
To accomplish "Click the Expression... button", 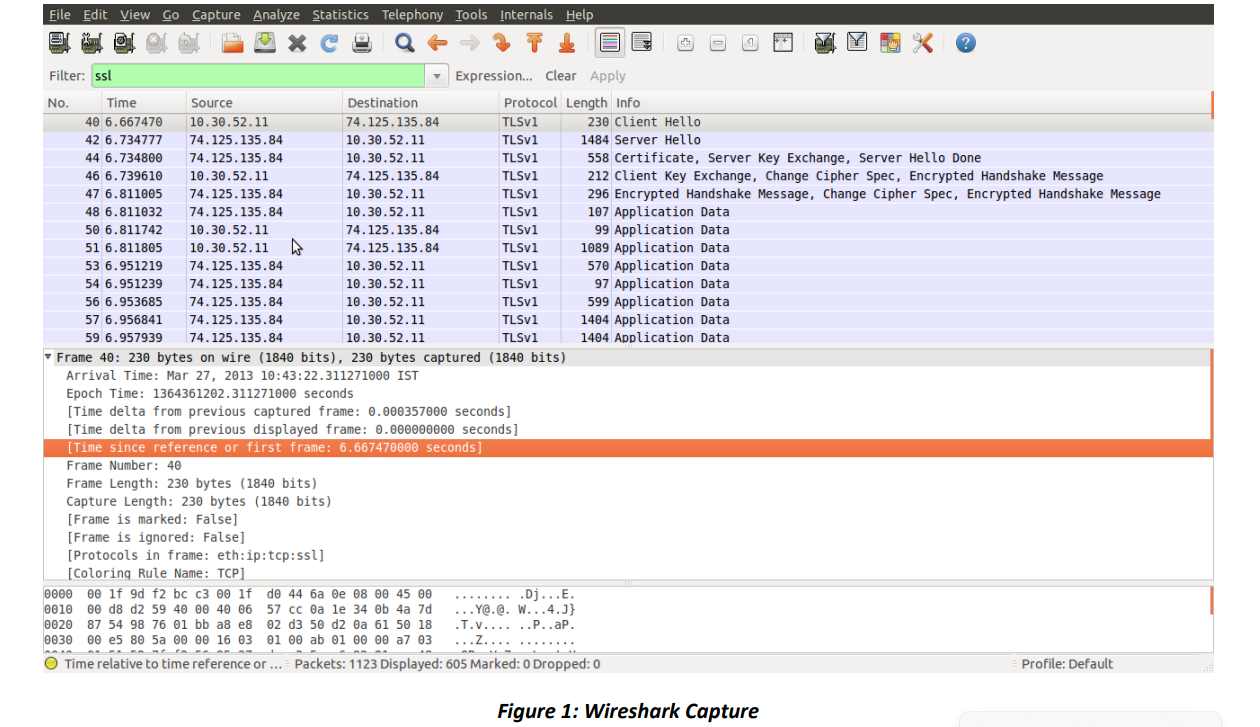I will [494, 75].
